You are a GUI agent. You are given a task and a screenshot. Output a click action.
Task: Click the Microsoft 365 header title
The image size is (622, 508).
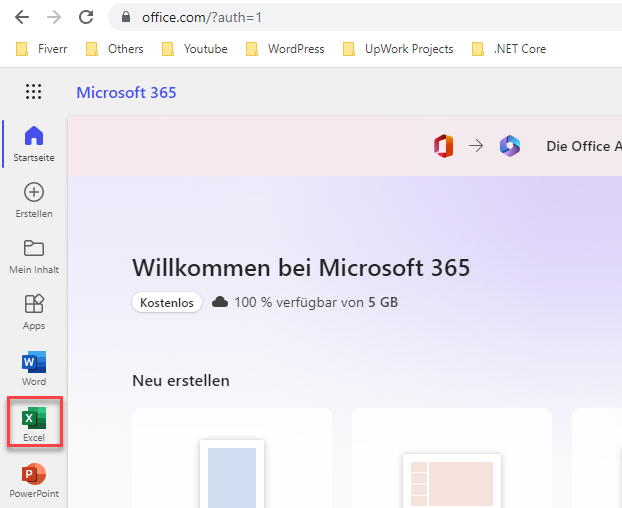pyautogui.click(x=126, y=92)
